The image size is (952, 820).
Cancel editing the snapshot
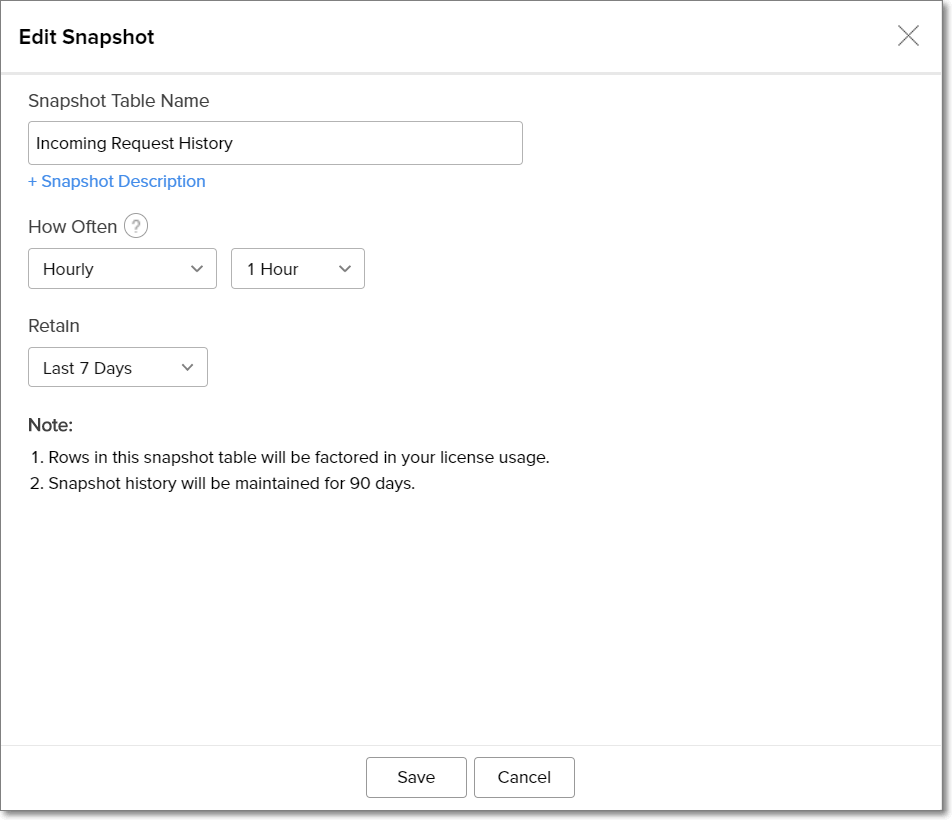tap(524, 777)
